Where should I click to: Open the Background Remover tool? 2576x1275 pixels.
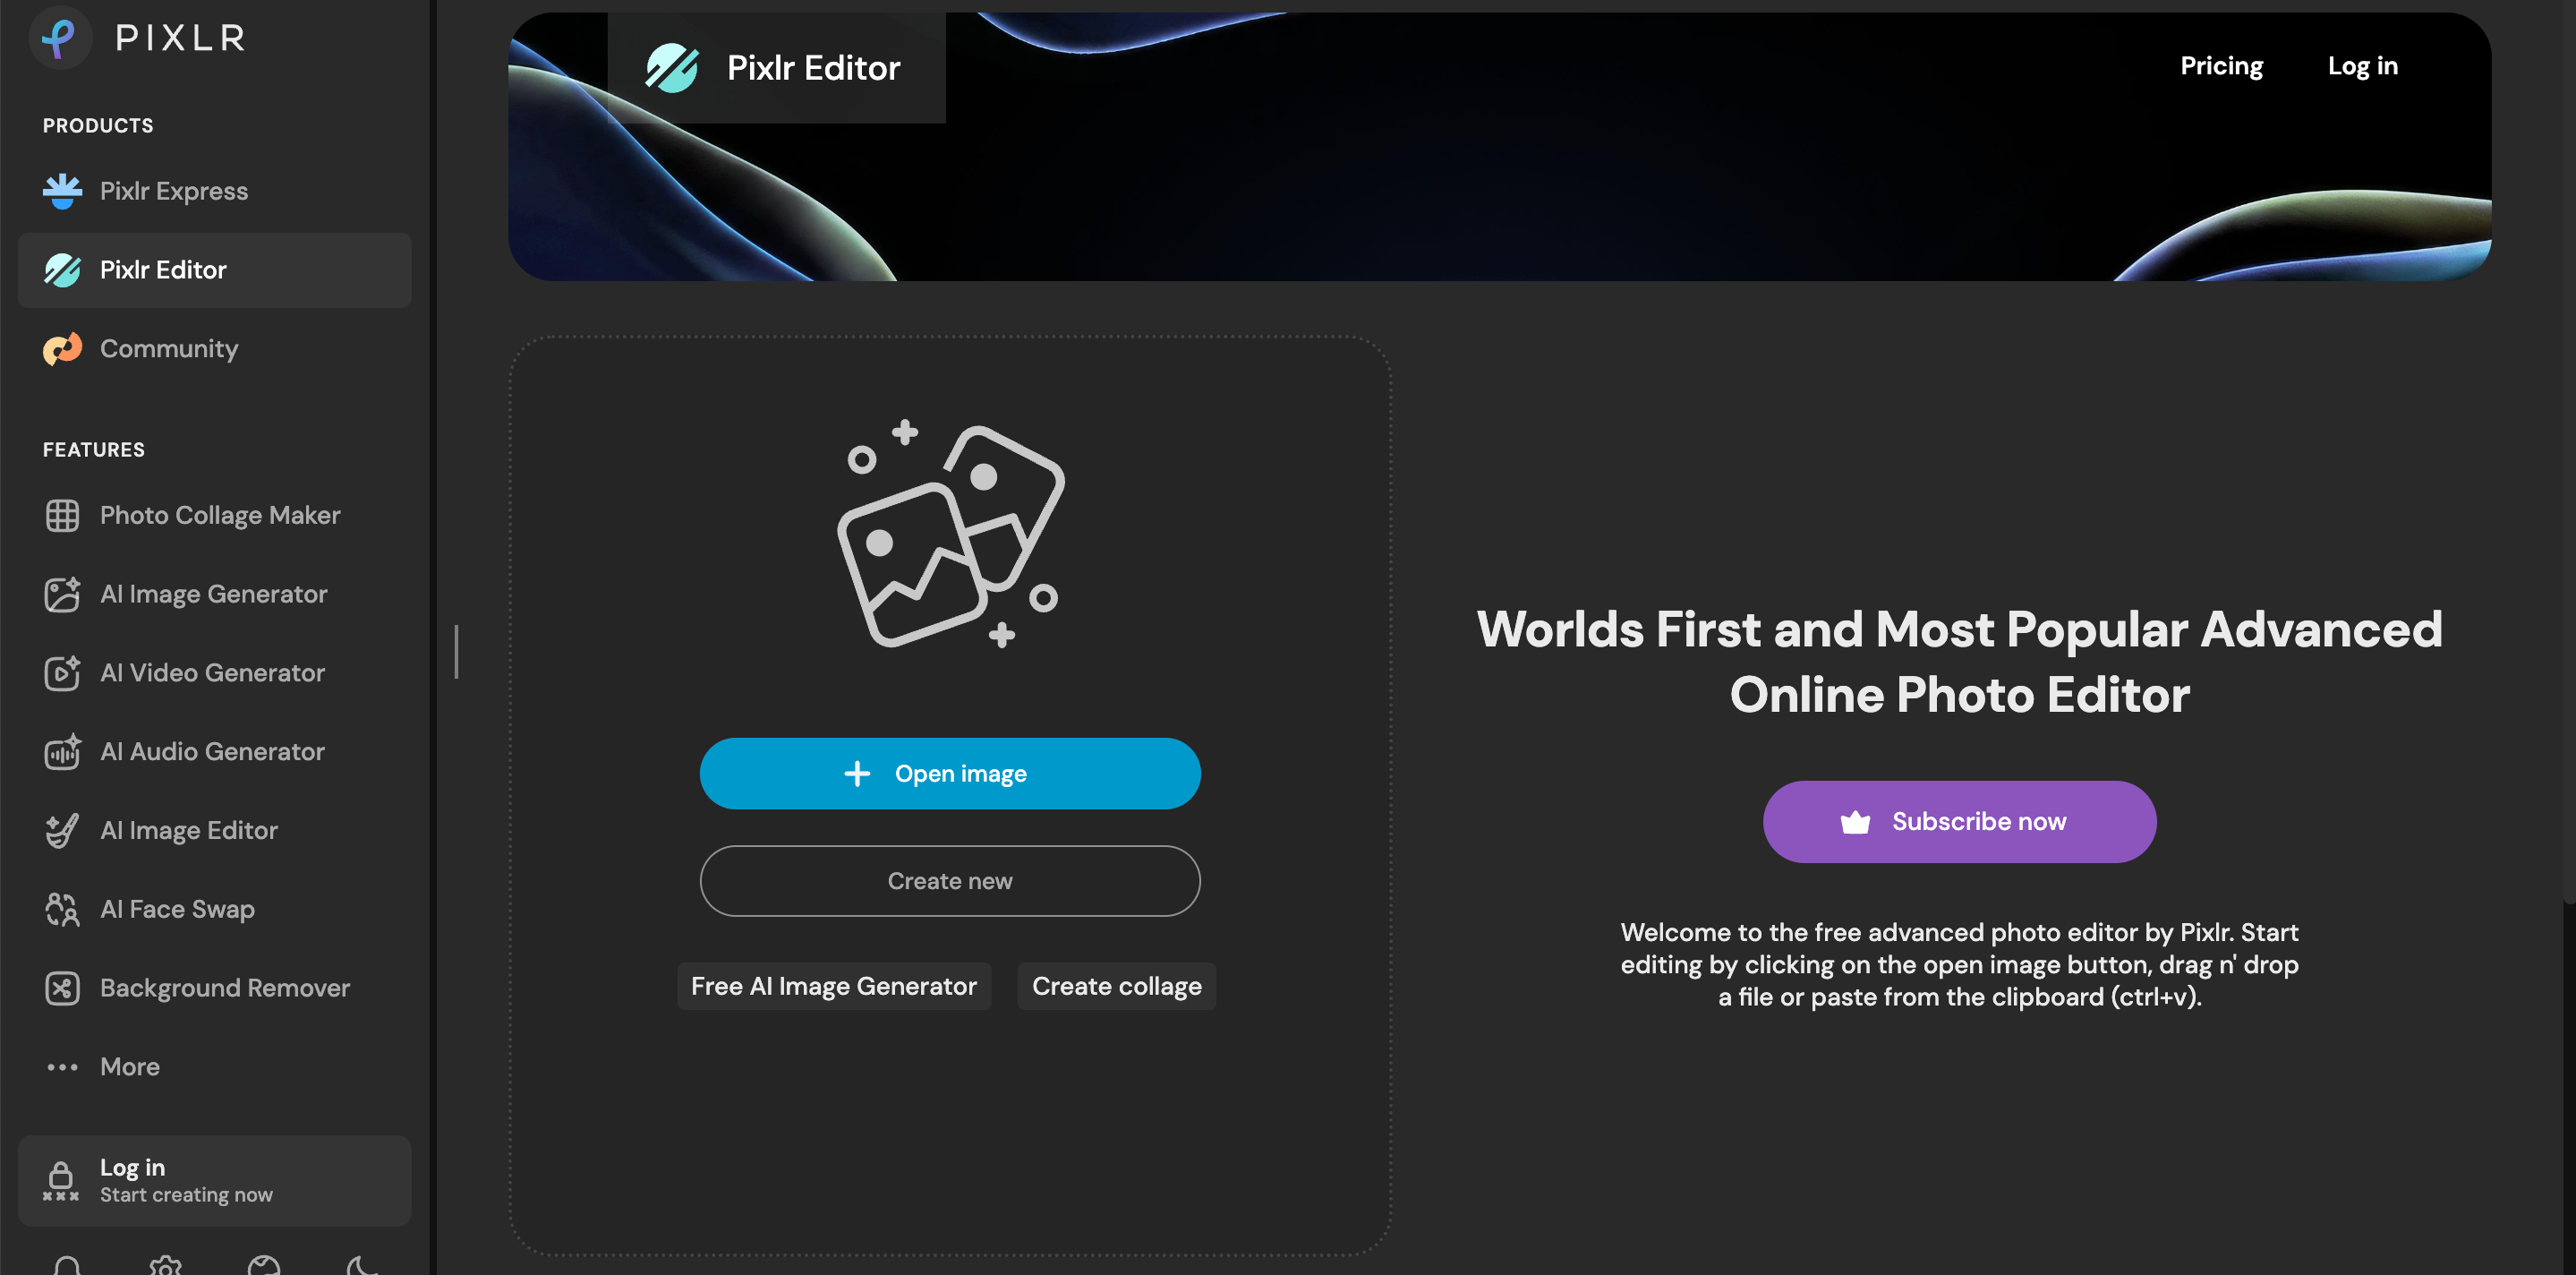click(214, 988)
